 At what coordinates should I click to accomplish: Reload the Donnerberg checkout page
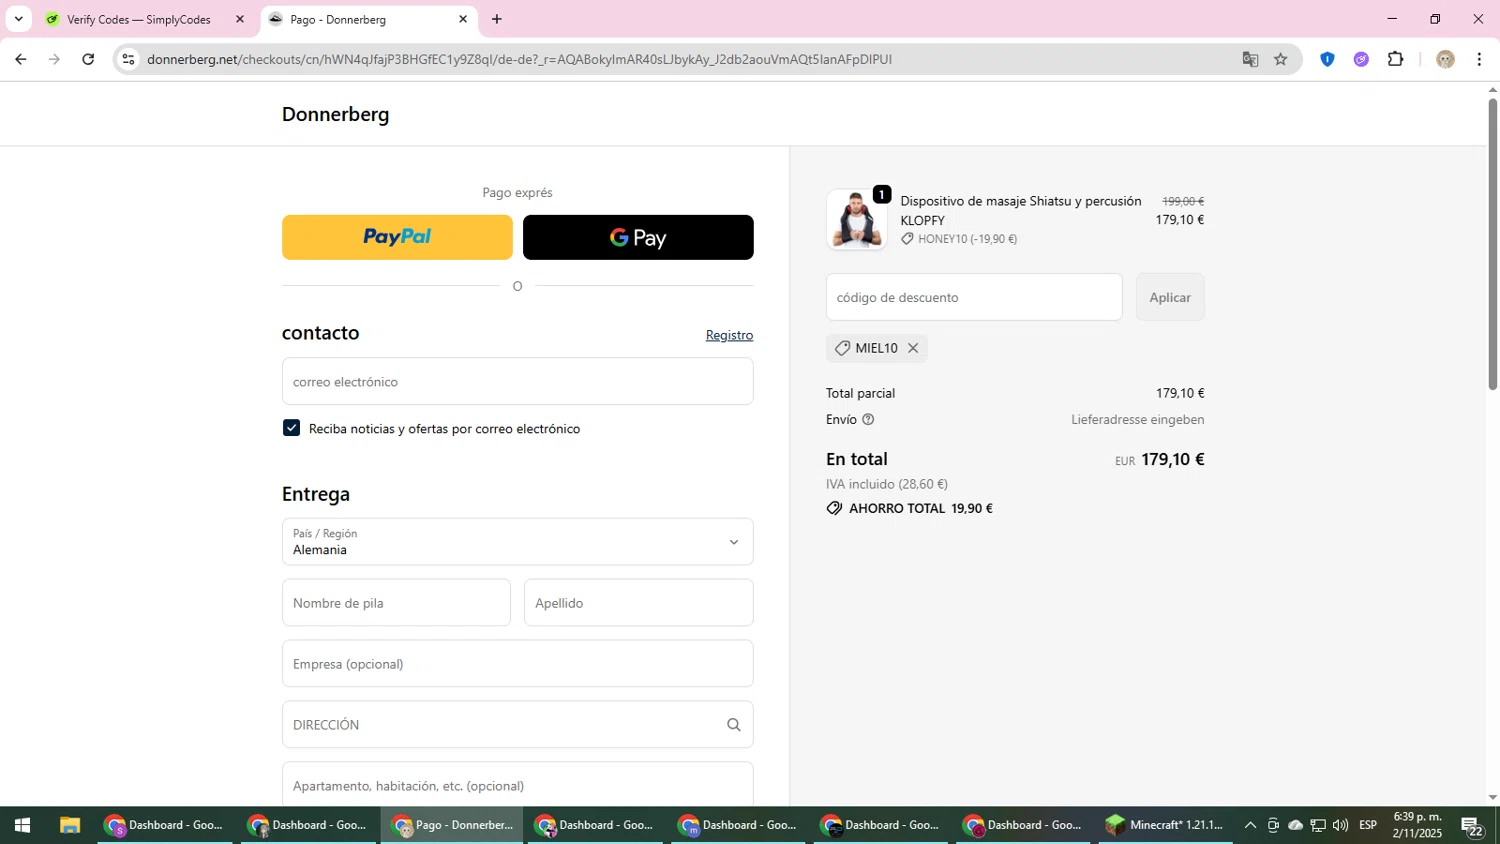click(x=88, y=59)
